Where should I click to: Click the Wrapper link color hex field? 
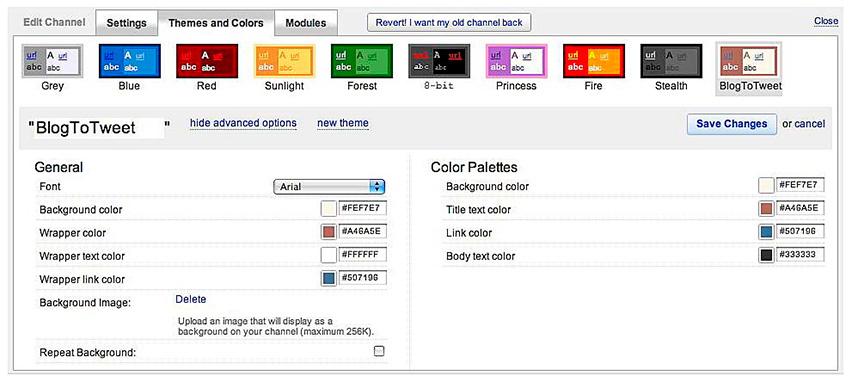[362, 278]
